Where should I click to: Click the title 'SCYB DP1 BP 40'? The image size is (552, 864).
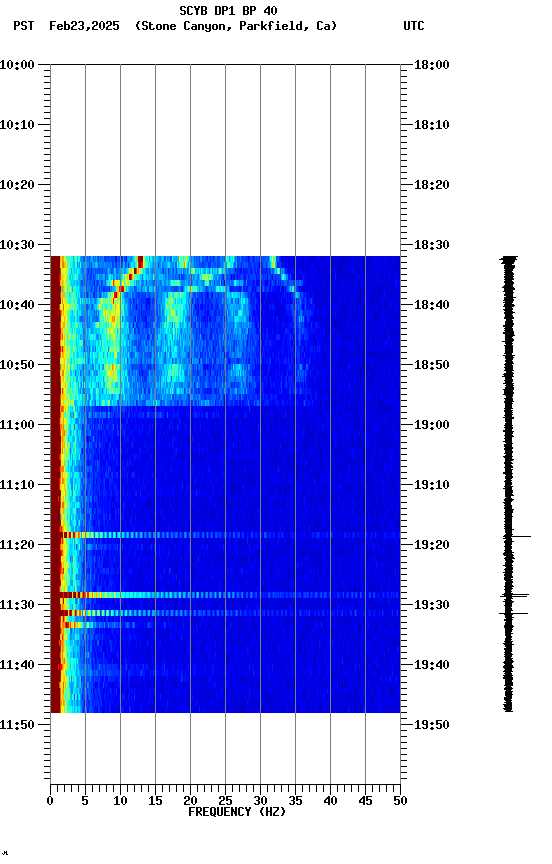228,11
